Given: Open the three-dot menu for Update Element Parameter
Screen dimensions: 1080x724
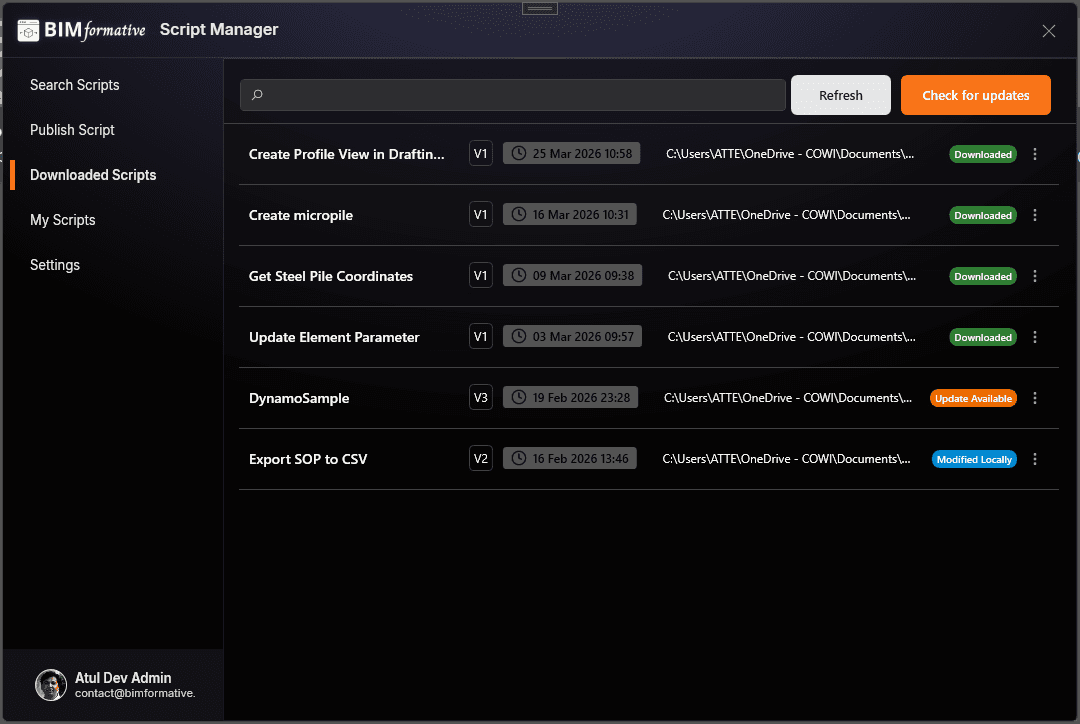Looking at the screenshot, I should 1035,337.
